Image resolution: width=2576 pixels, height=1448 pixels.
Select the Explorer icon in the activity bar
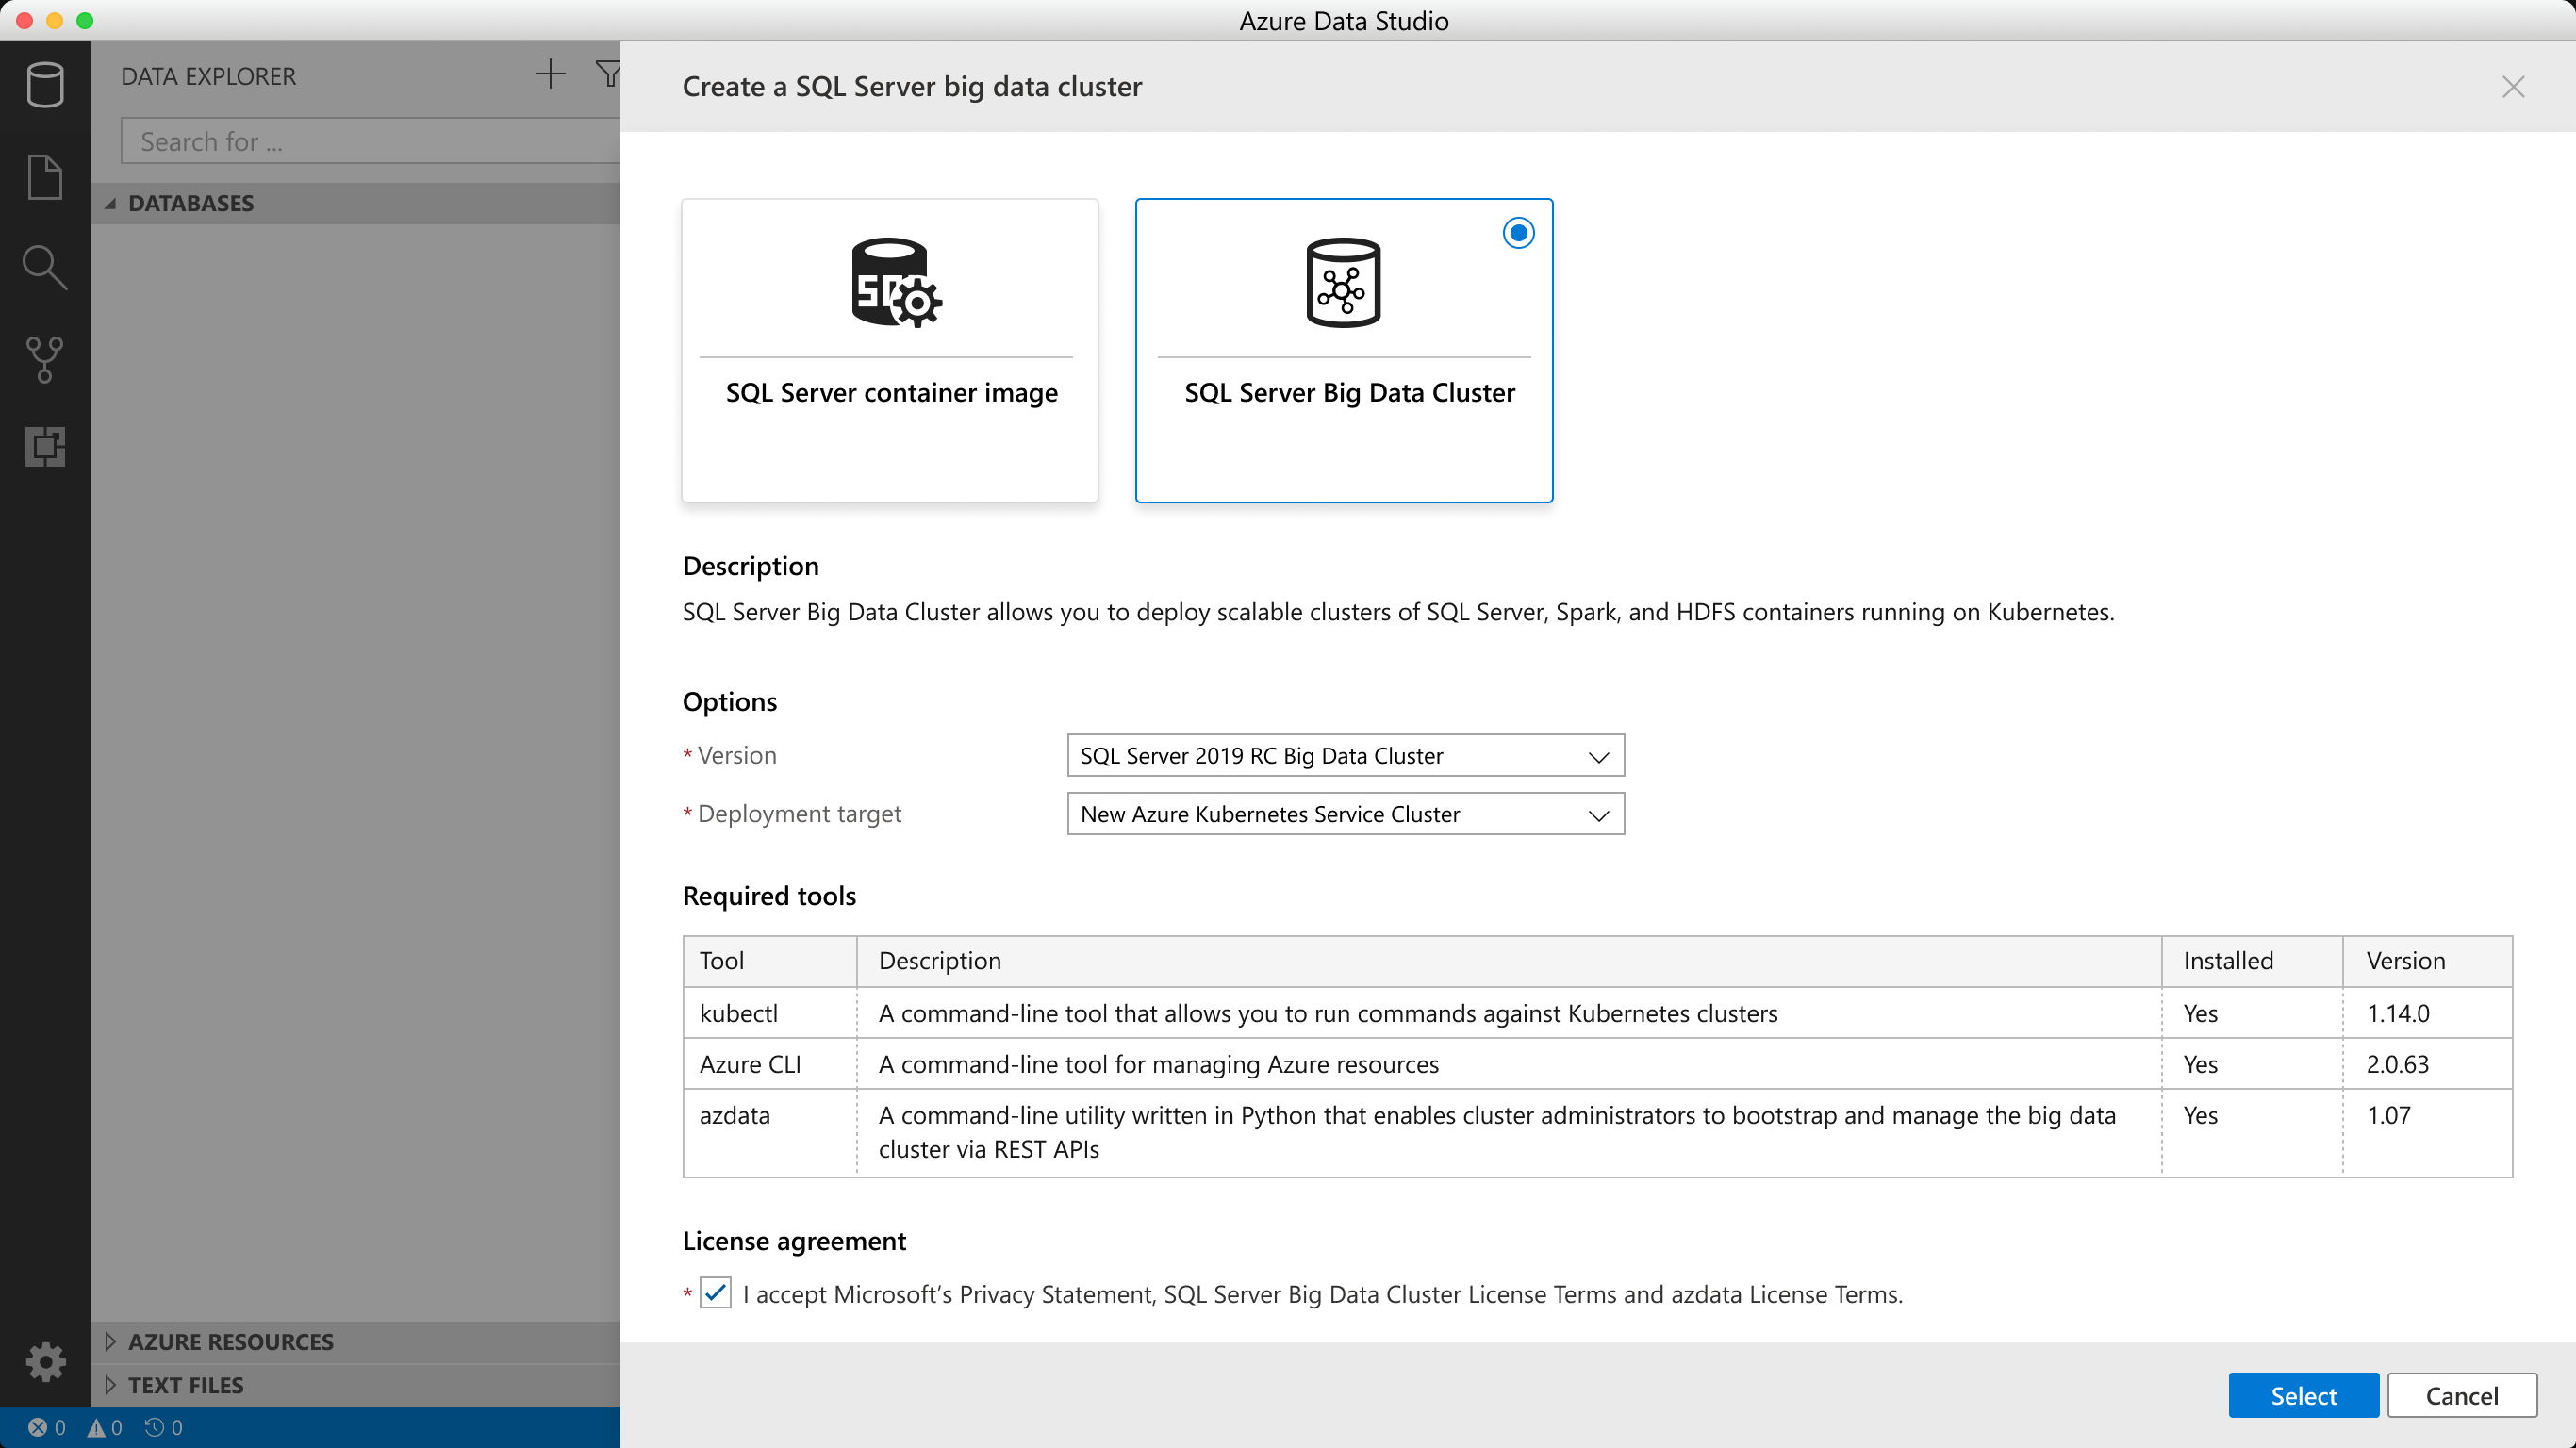tap(45, 176)
